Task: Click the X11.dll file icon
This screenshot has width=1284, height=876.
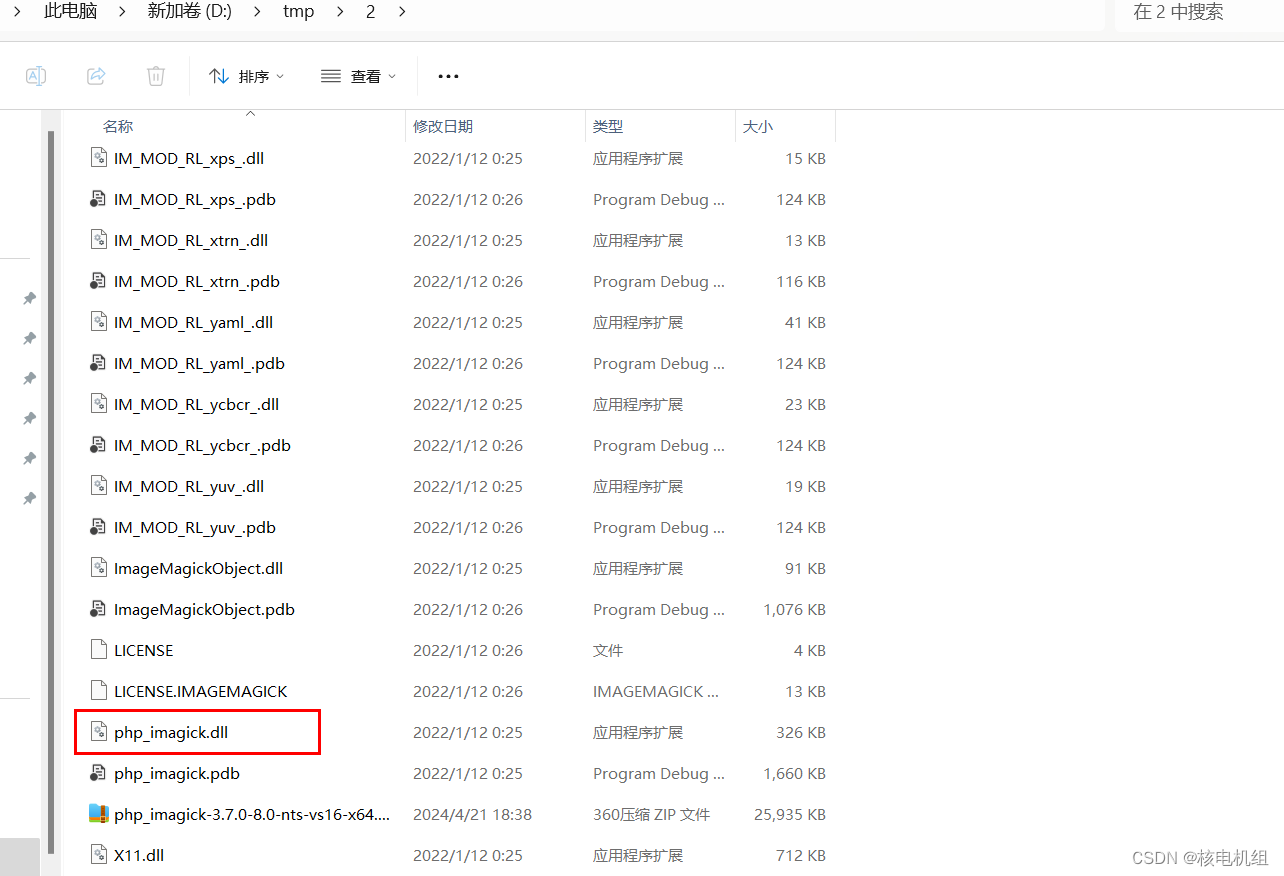Action: click(98, 855)
